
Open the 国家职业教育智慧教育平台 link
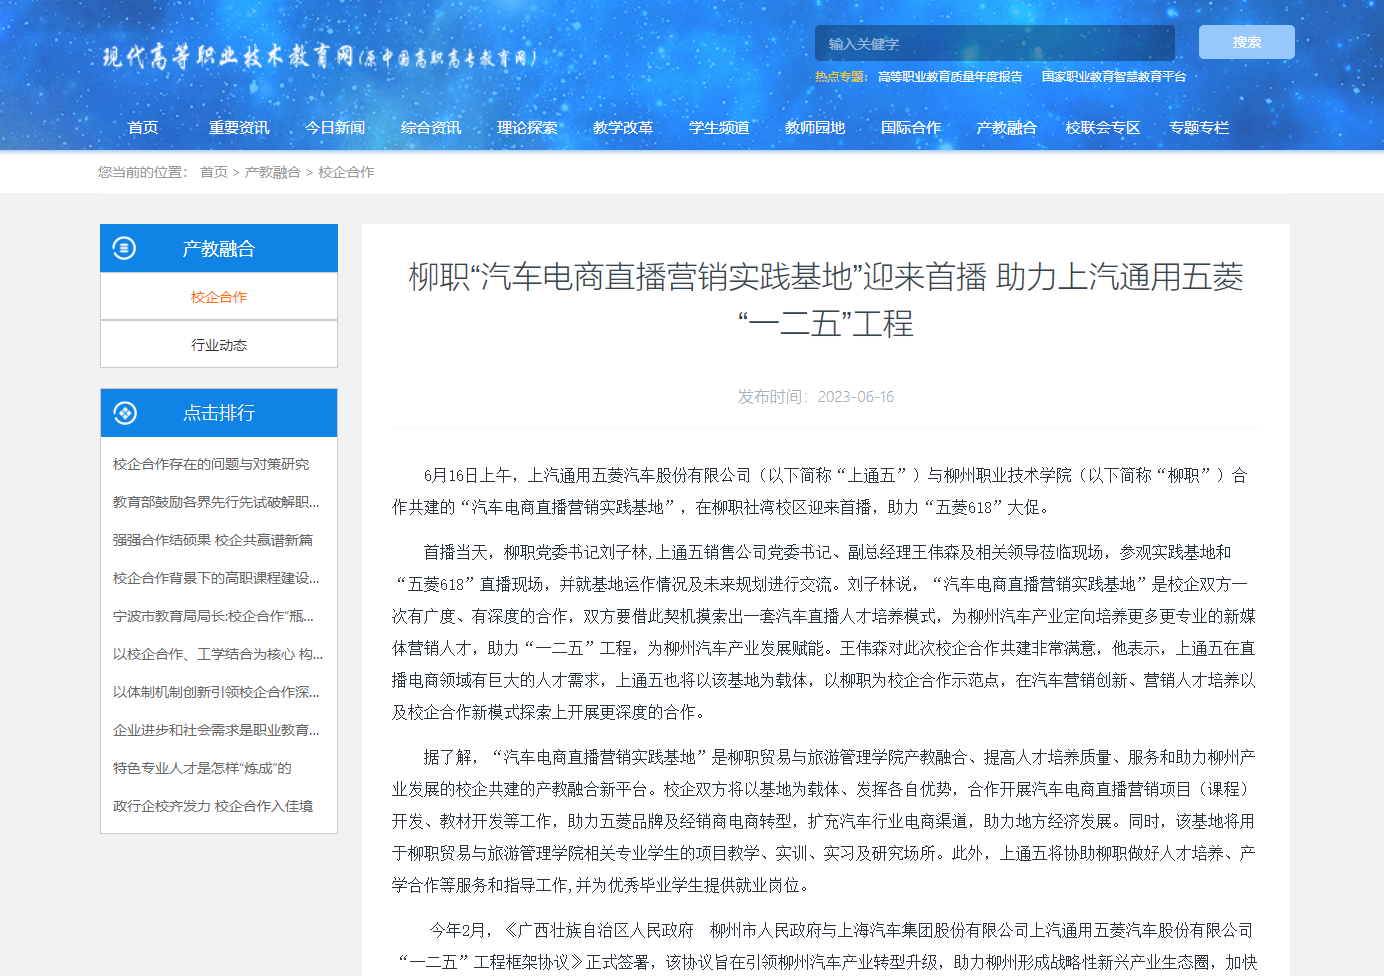(1113, 77)
